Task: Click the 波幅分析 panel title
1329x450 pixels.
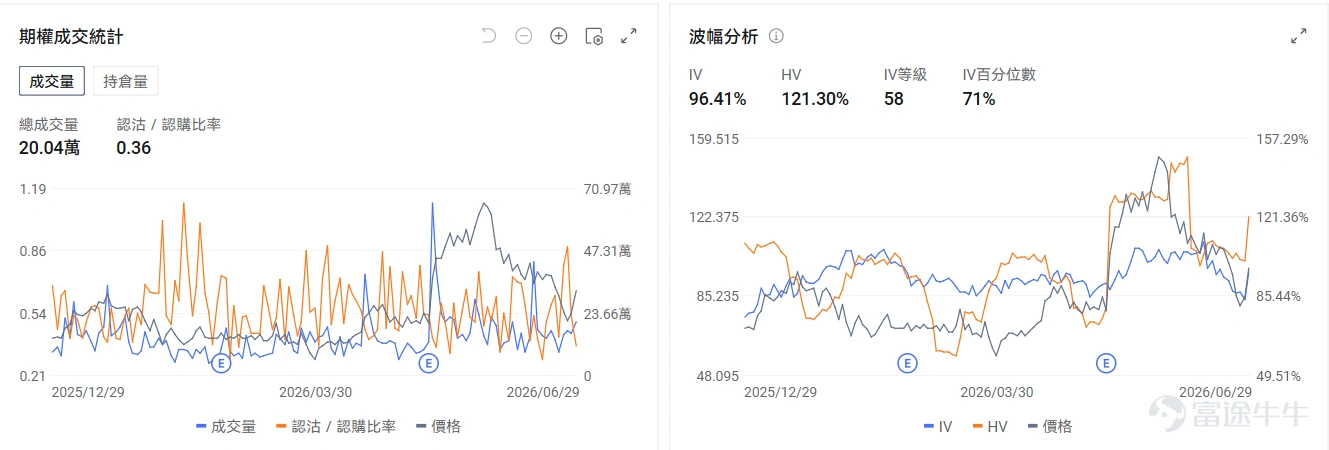Action: [724, 36]
